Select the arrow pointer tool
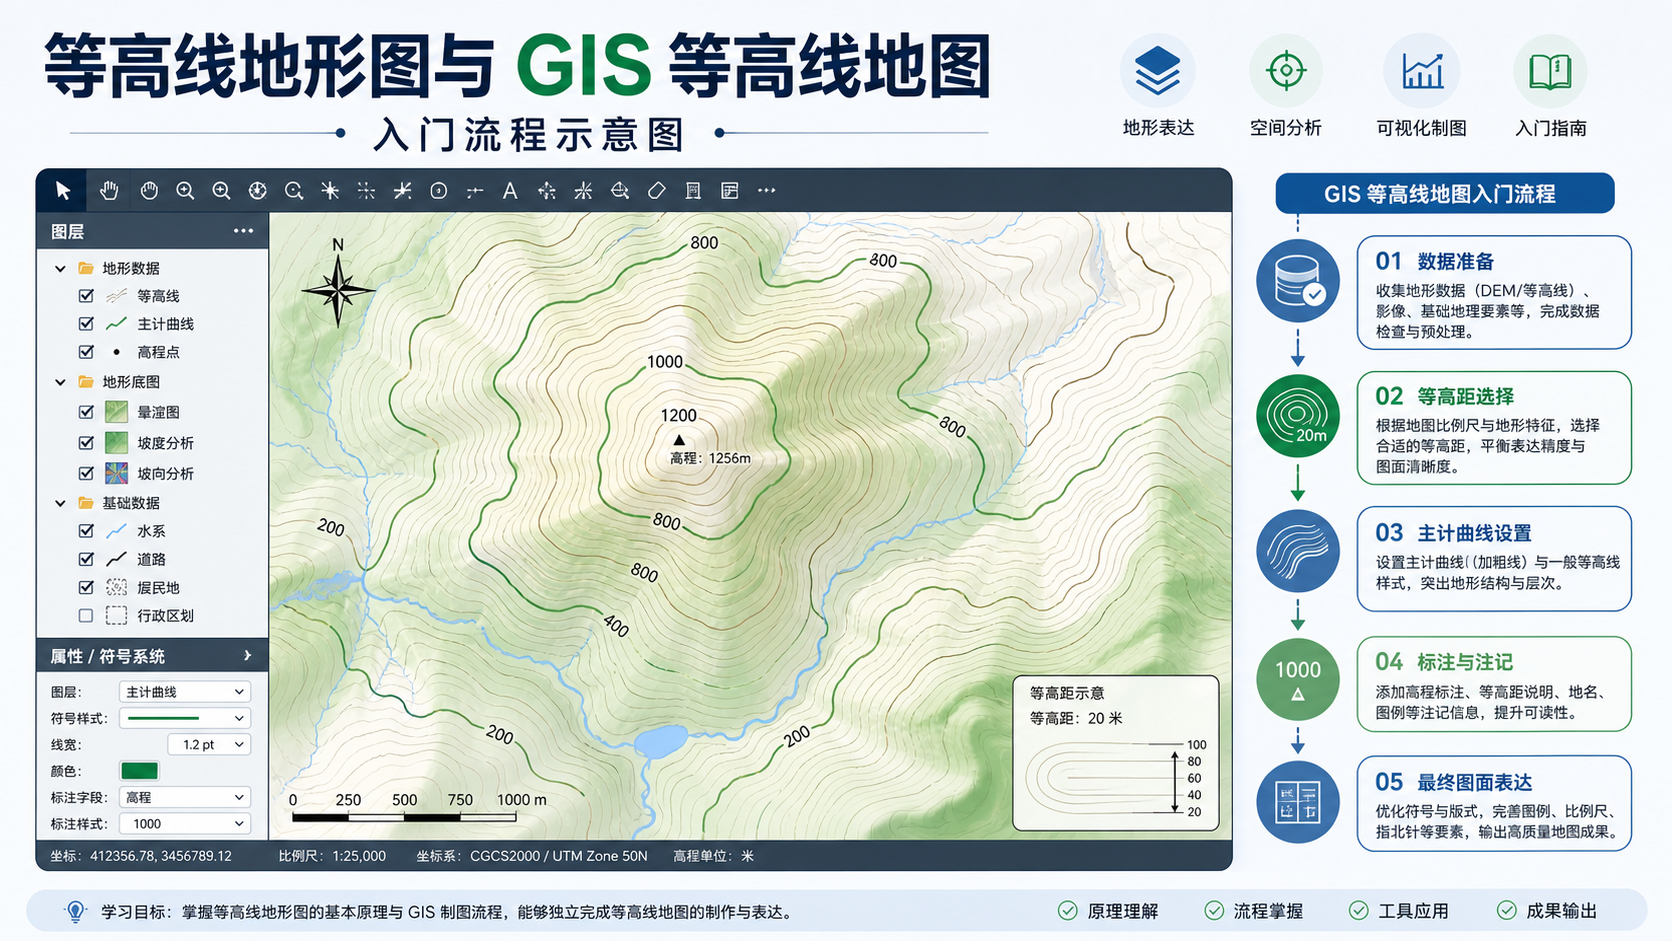 pyautogui.click(x=63, y=190)
